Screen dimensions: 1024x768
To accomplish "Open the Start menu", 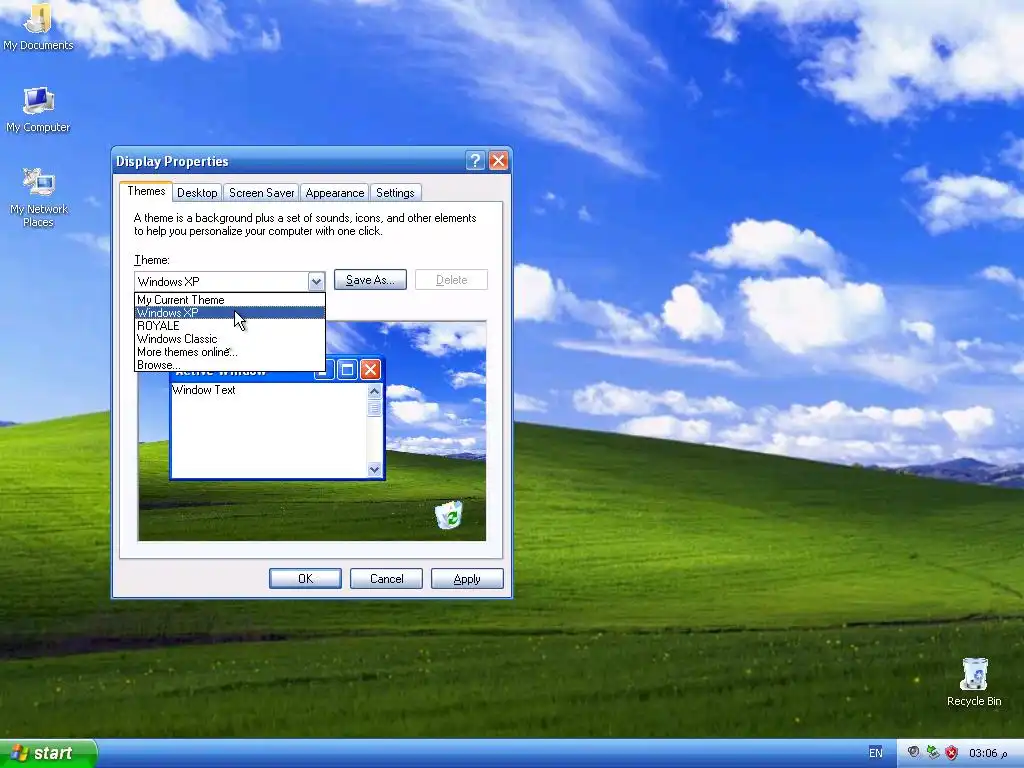I will 48,753.
